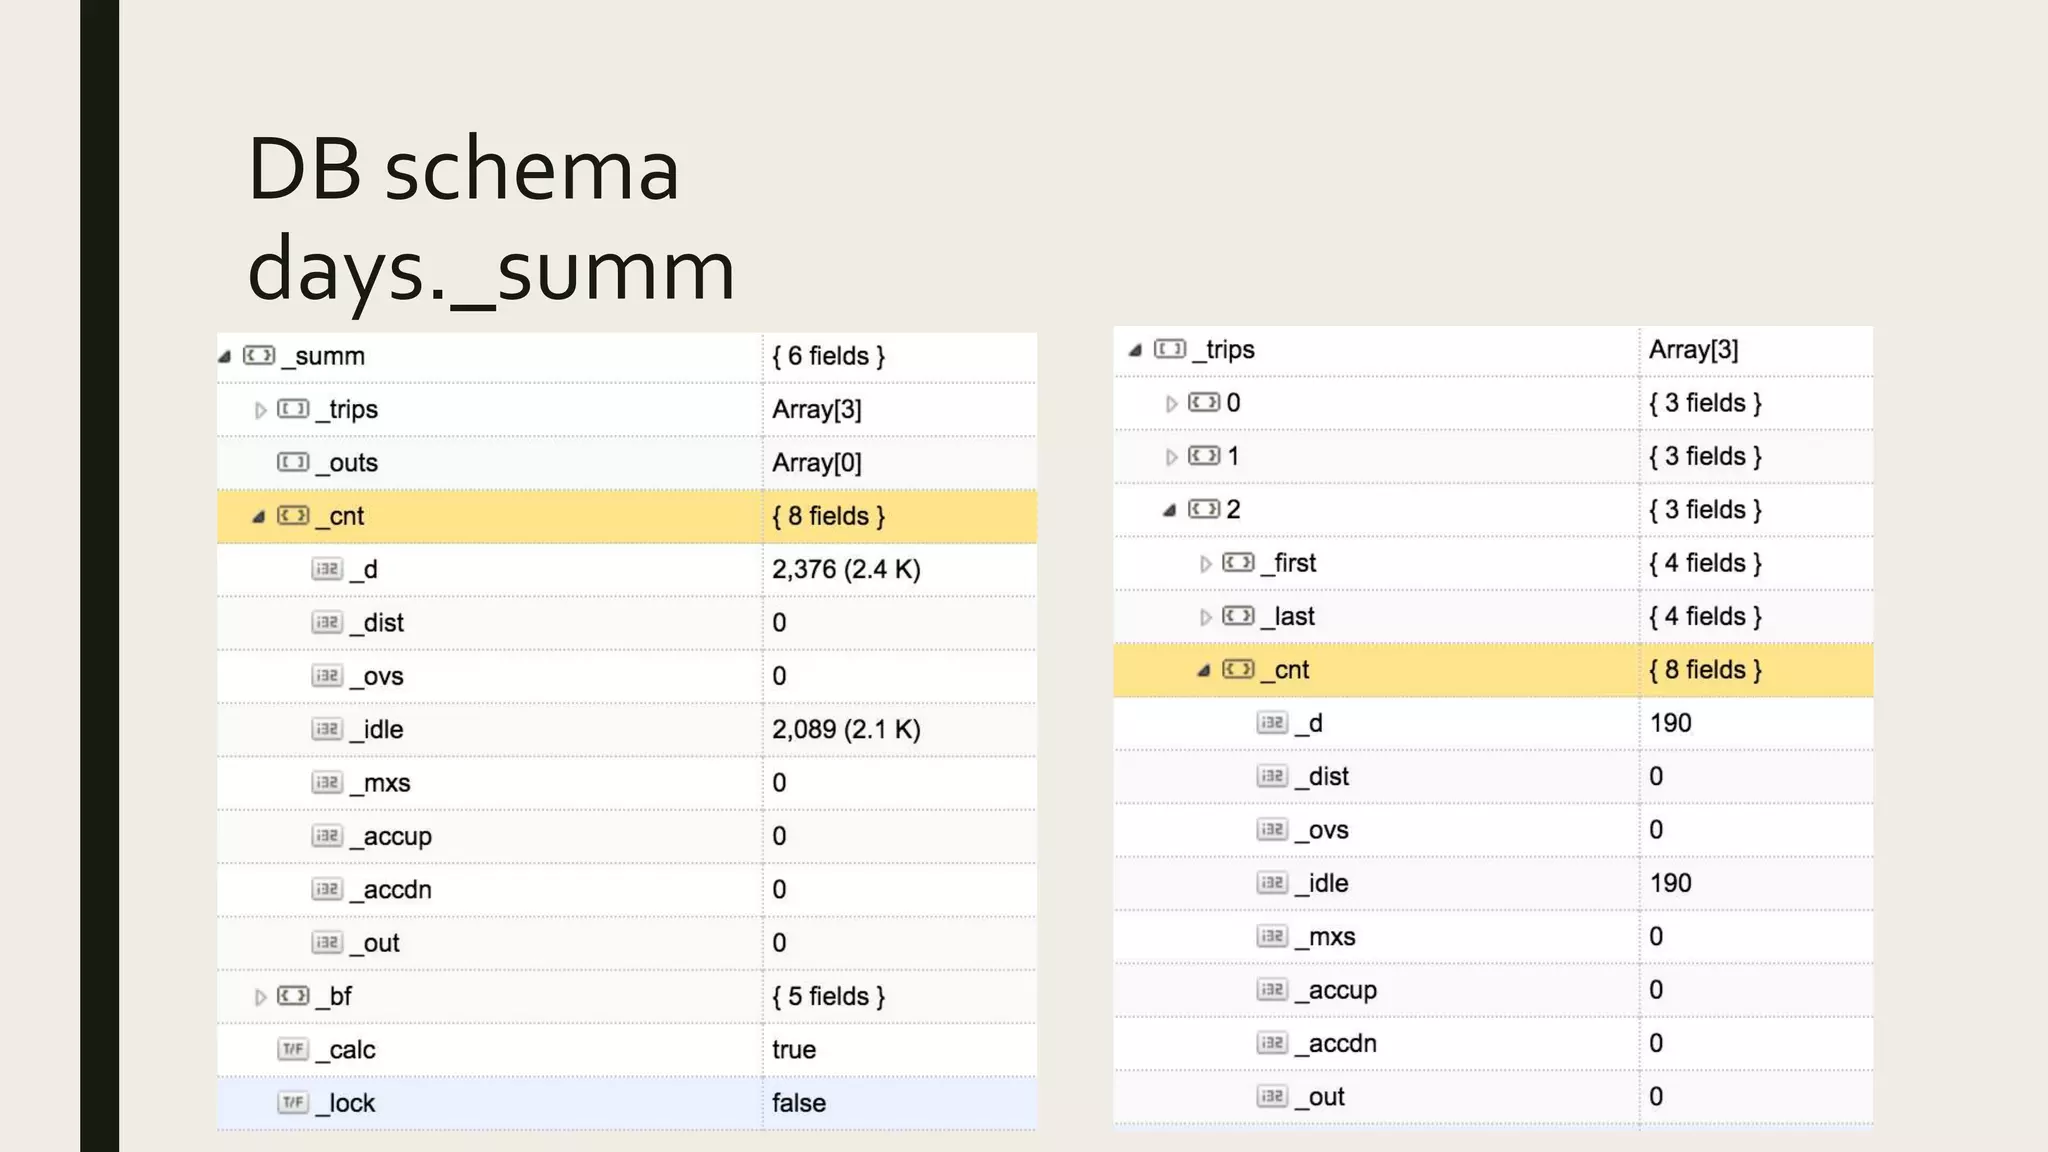Click the _trips array icon in right panel
Image resolution: width=2048 pixels, height=1152 pixels.
click(x=1170, y=348)
